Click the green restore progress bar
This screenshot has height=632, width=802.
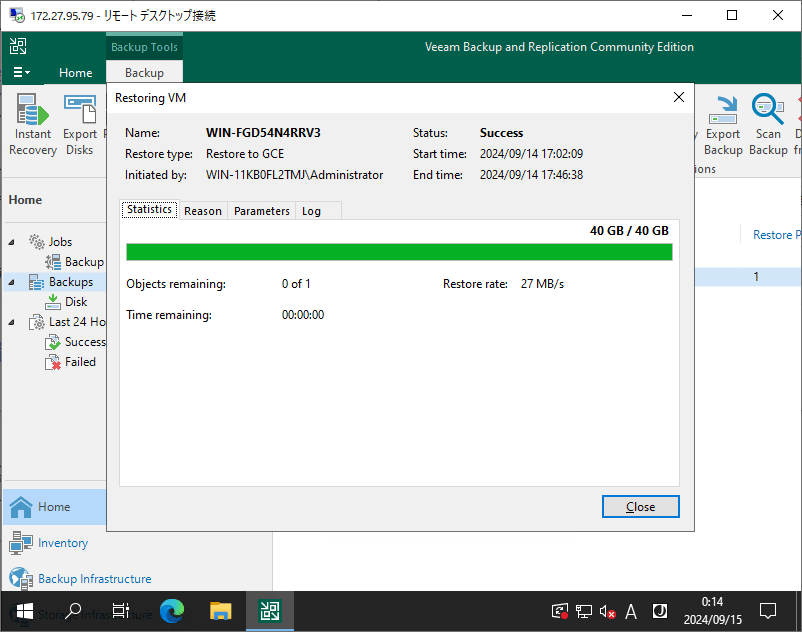399,252
